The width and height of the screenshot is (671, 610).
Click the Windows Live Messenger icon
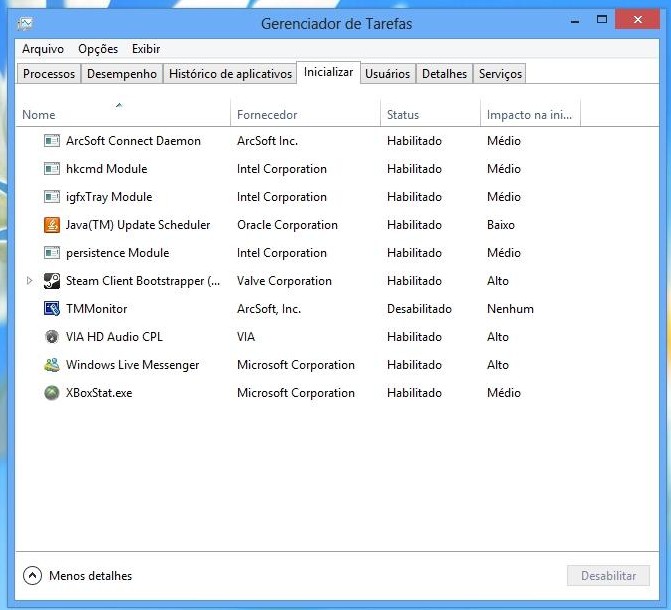52,365
